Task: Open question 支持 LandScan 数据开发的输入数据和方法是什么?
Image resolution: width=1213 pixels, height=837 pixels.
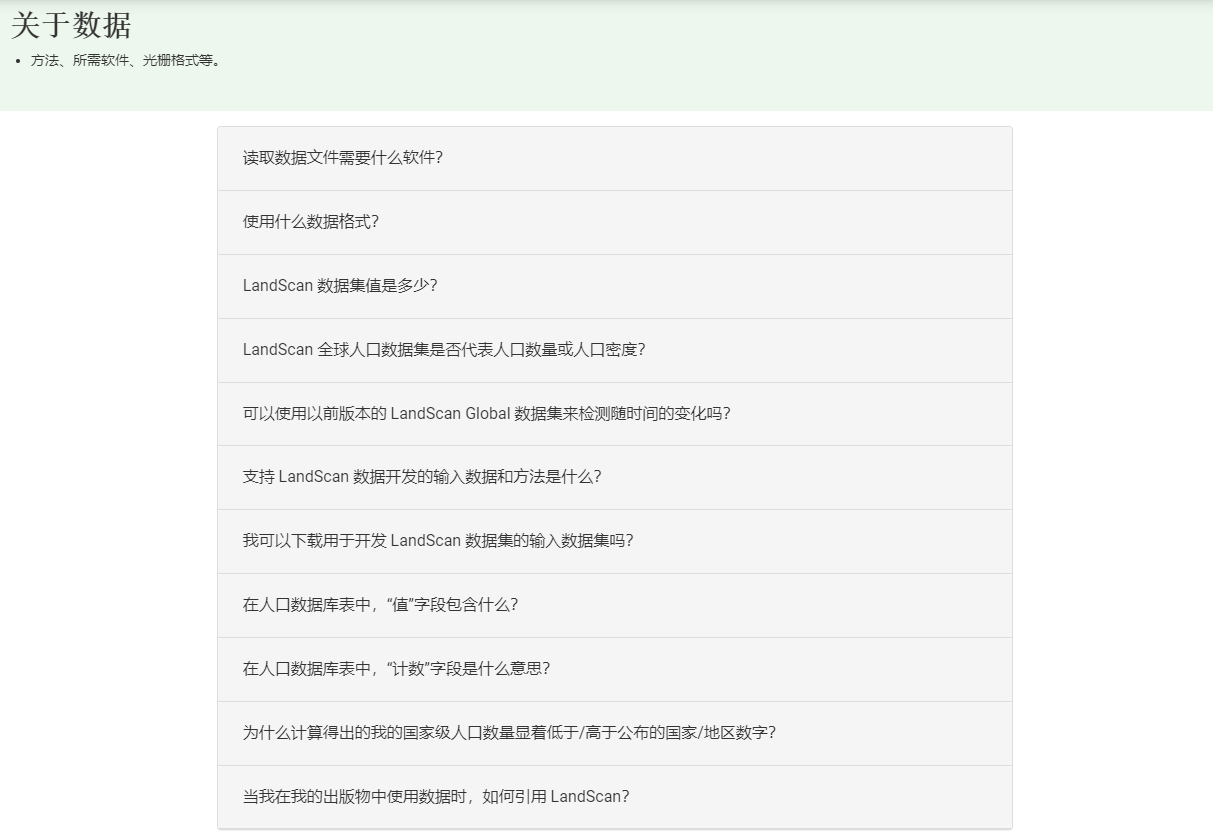Action: coord(614,477)
